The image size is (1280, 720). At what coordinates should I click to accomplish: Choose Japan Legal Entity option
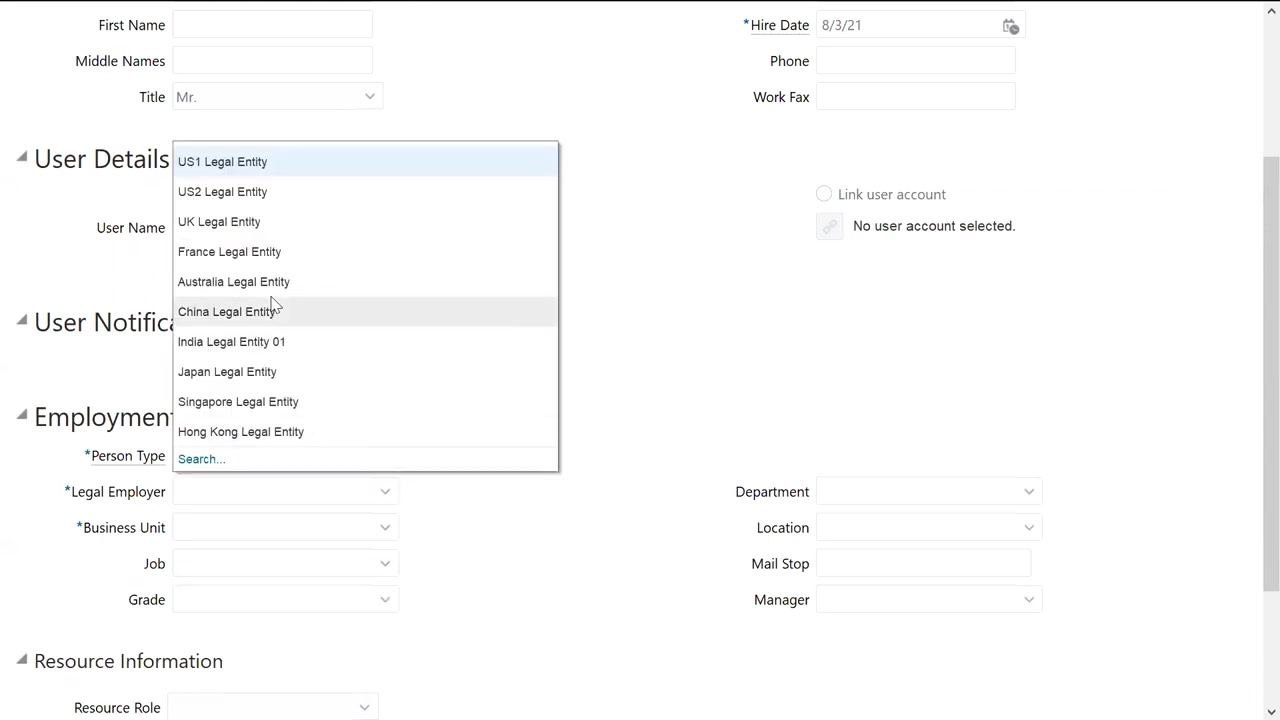[x=365, y=372]
